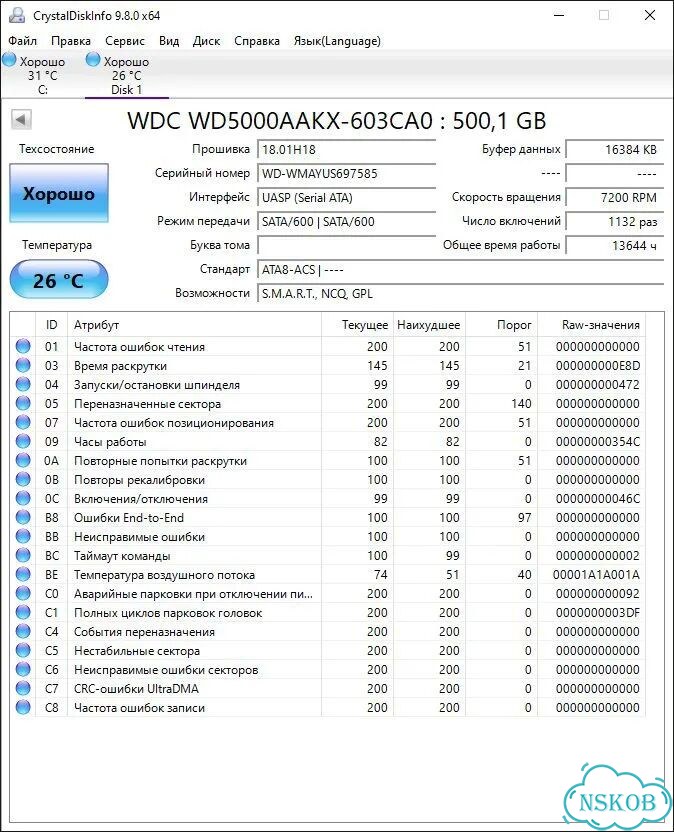674x832 pixels.
Task: Select the Disk 1 status tab
Action: (126, 75)
